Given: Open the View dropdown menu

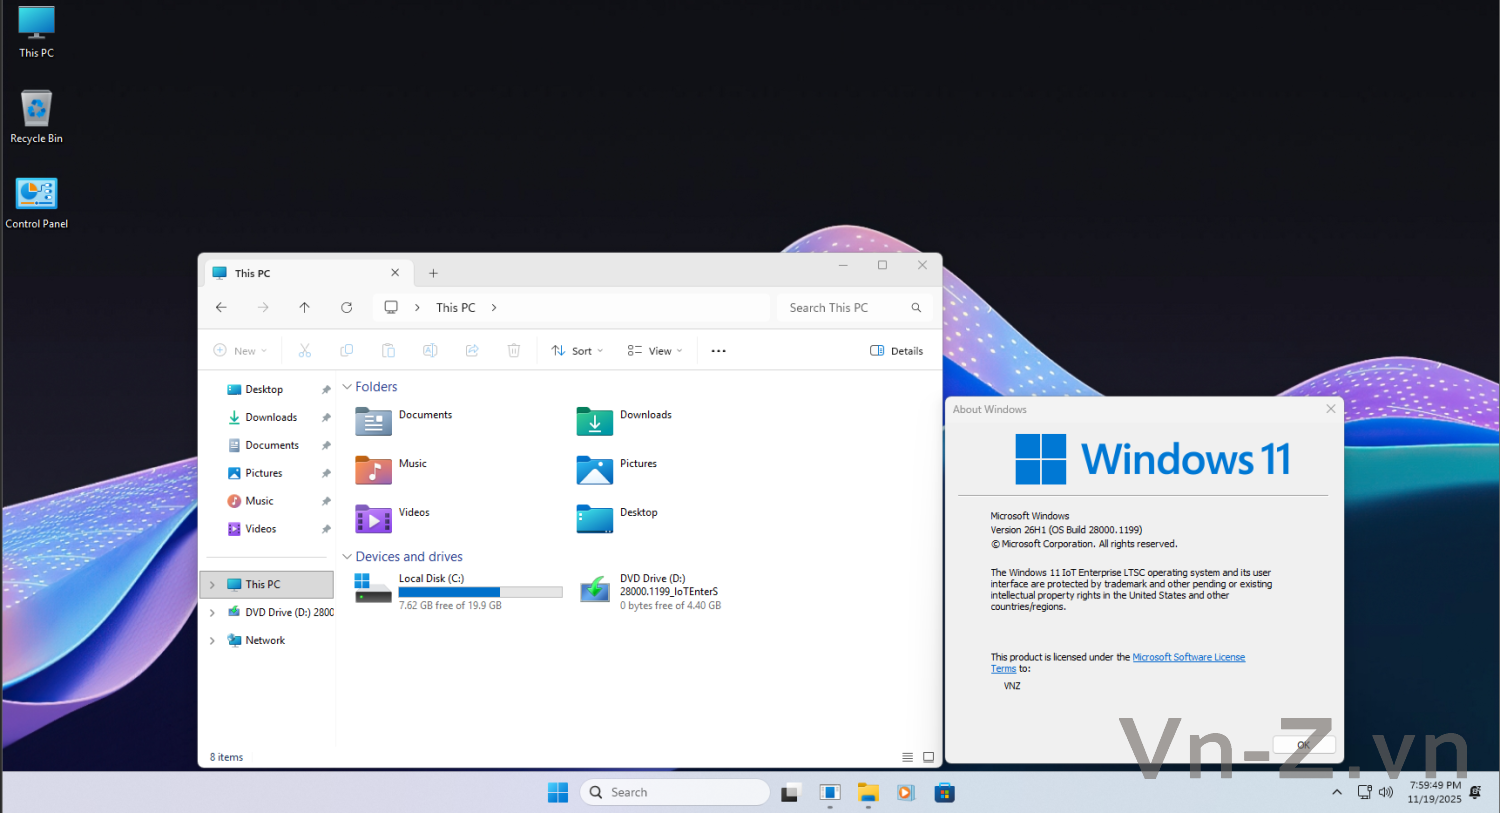Looking at the screenshot, I should pos(655,351).
